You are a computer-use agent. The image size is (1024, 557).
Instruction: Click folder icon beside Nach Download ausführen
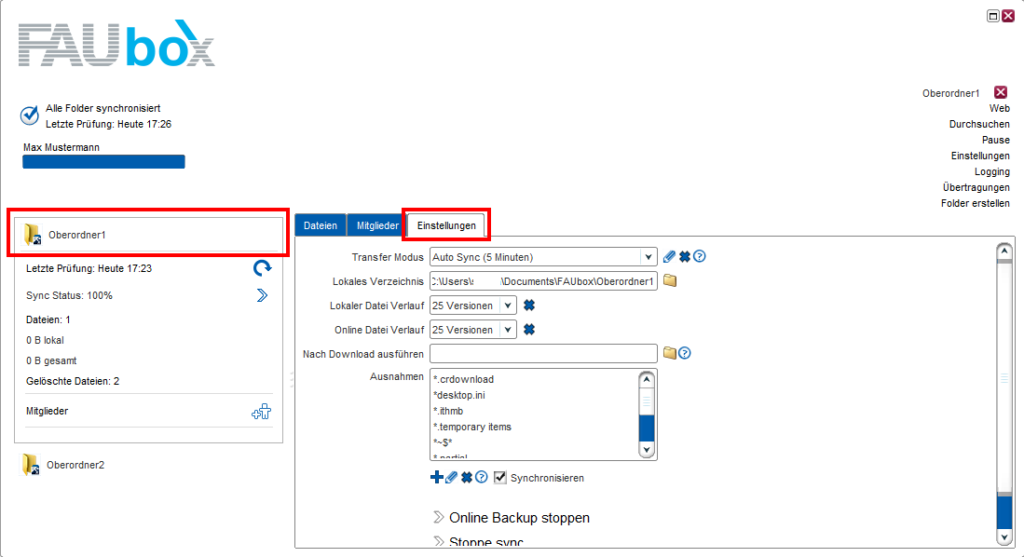[x=669, y=353]
